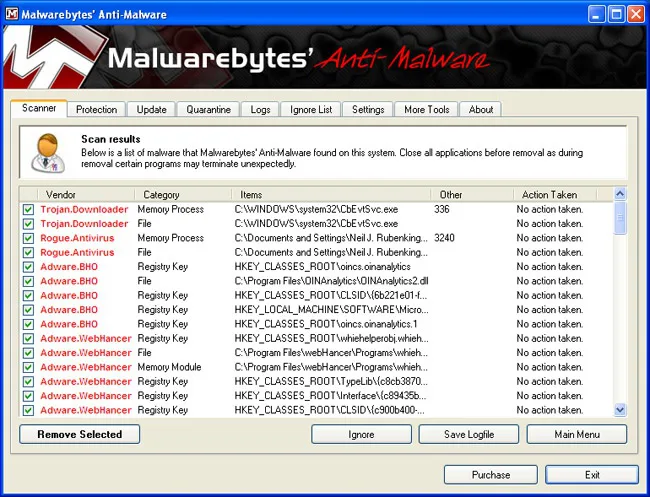Select the Rogue.Antivirus Memory Process vendor entry
650x497 pixels.
click(x=77, y=238)
